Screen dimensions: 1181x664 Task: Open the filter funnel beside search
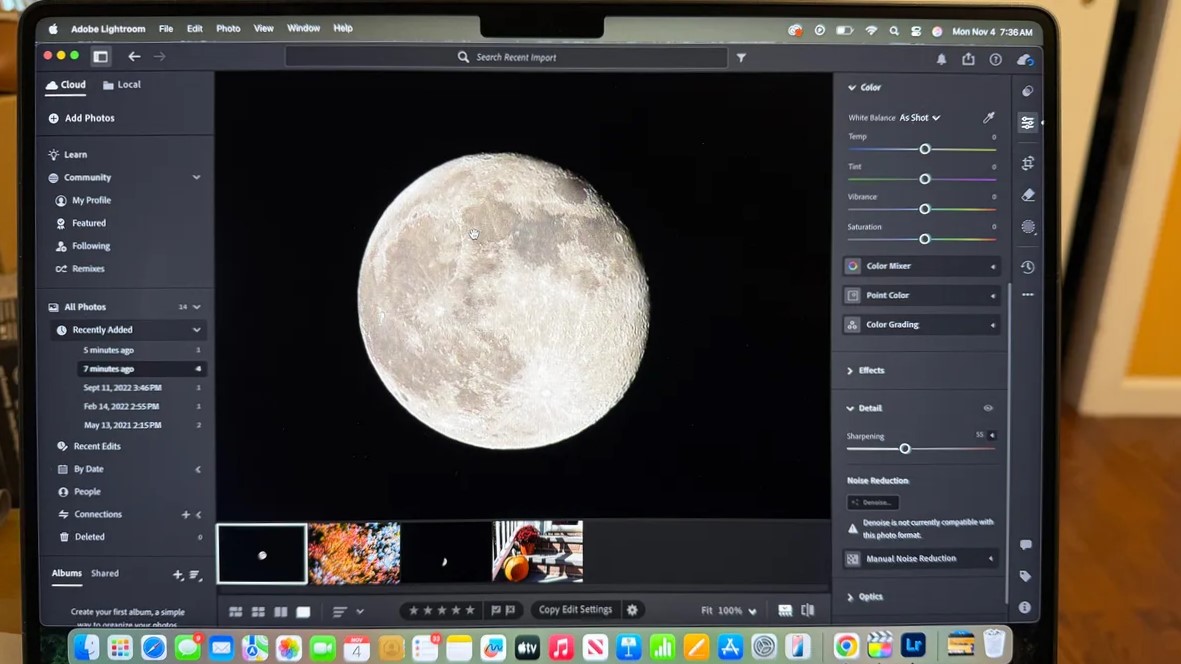tap(741, 58)
